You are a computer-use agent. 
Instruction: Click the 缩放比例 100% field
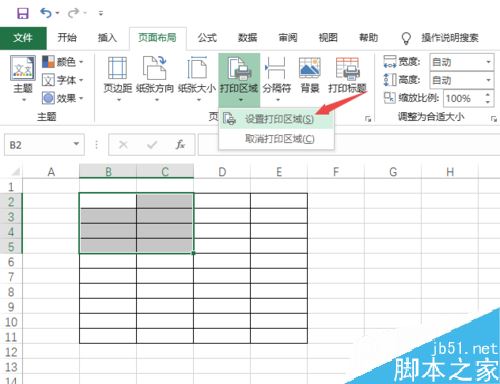coord(463,98)
